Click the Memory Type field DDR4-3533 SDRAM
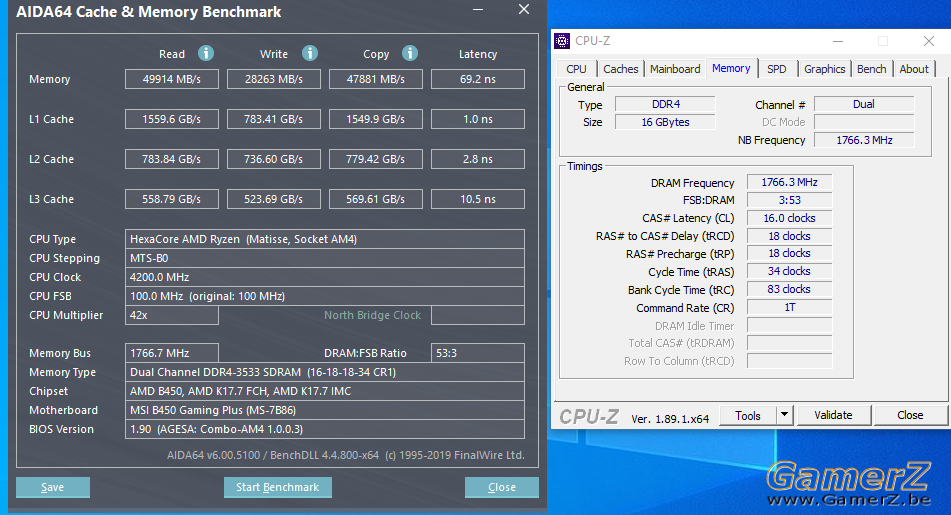 coord(324,372)
